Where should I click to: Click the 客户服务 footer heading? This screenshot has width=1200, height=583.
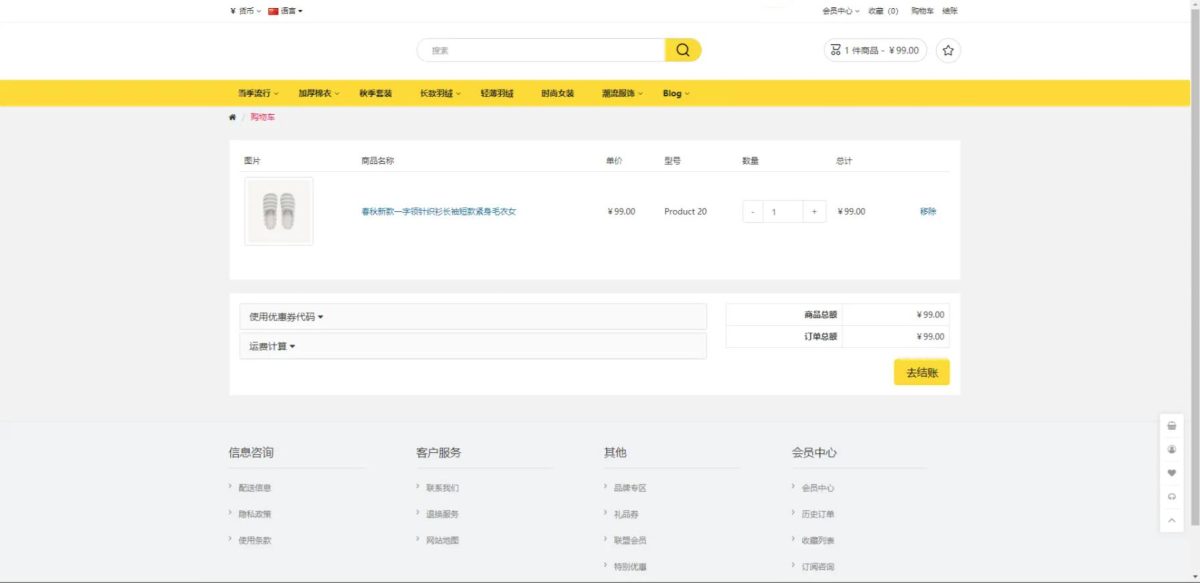coord(439,453)
